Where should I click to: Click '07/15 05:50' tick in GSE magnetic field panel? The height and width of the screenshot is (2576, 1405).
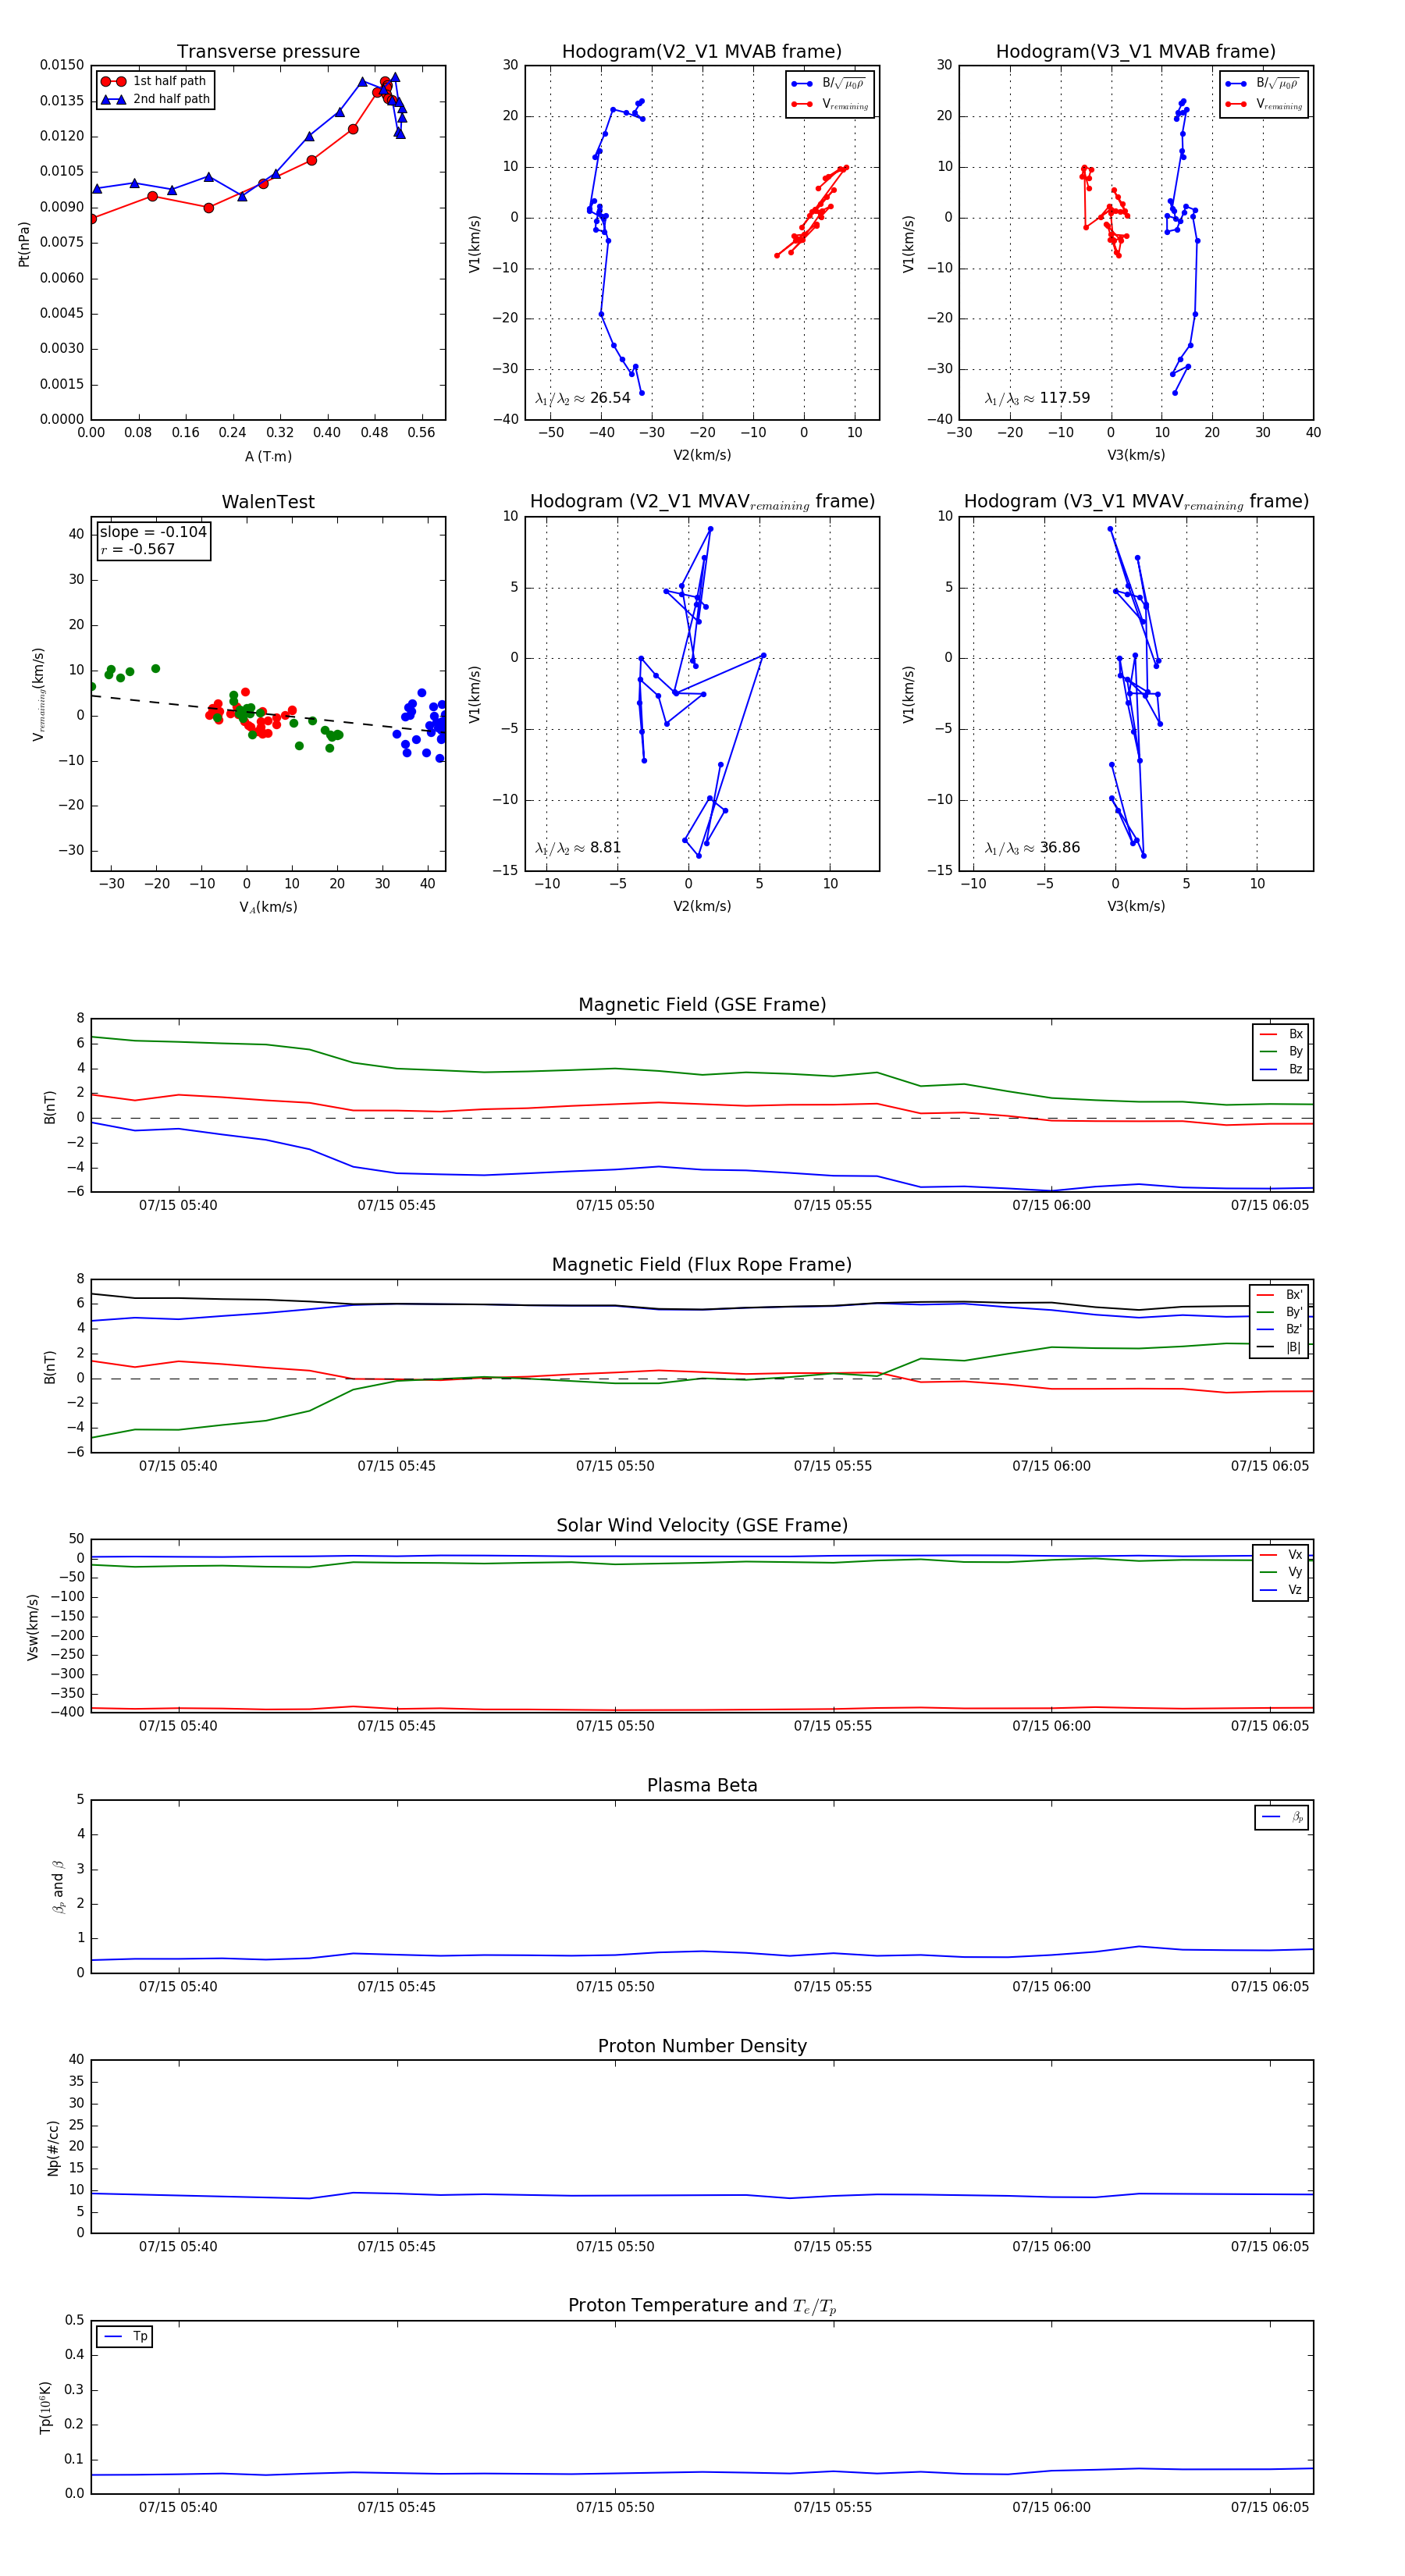615,1206
